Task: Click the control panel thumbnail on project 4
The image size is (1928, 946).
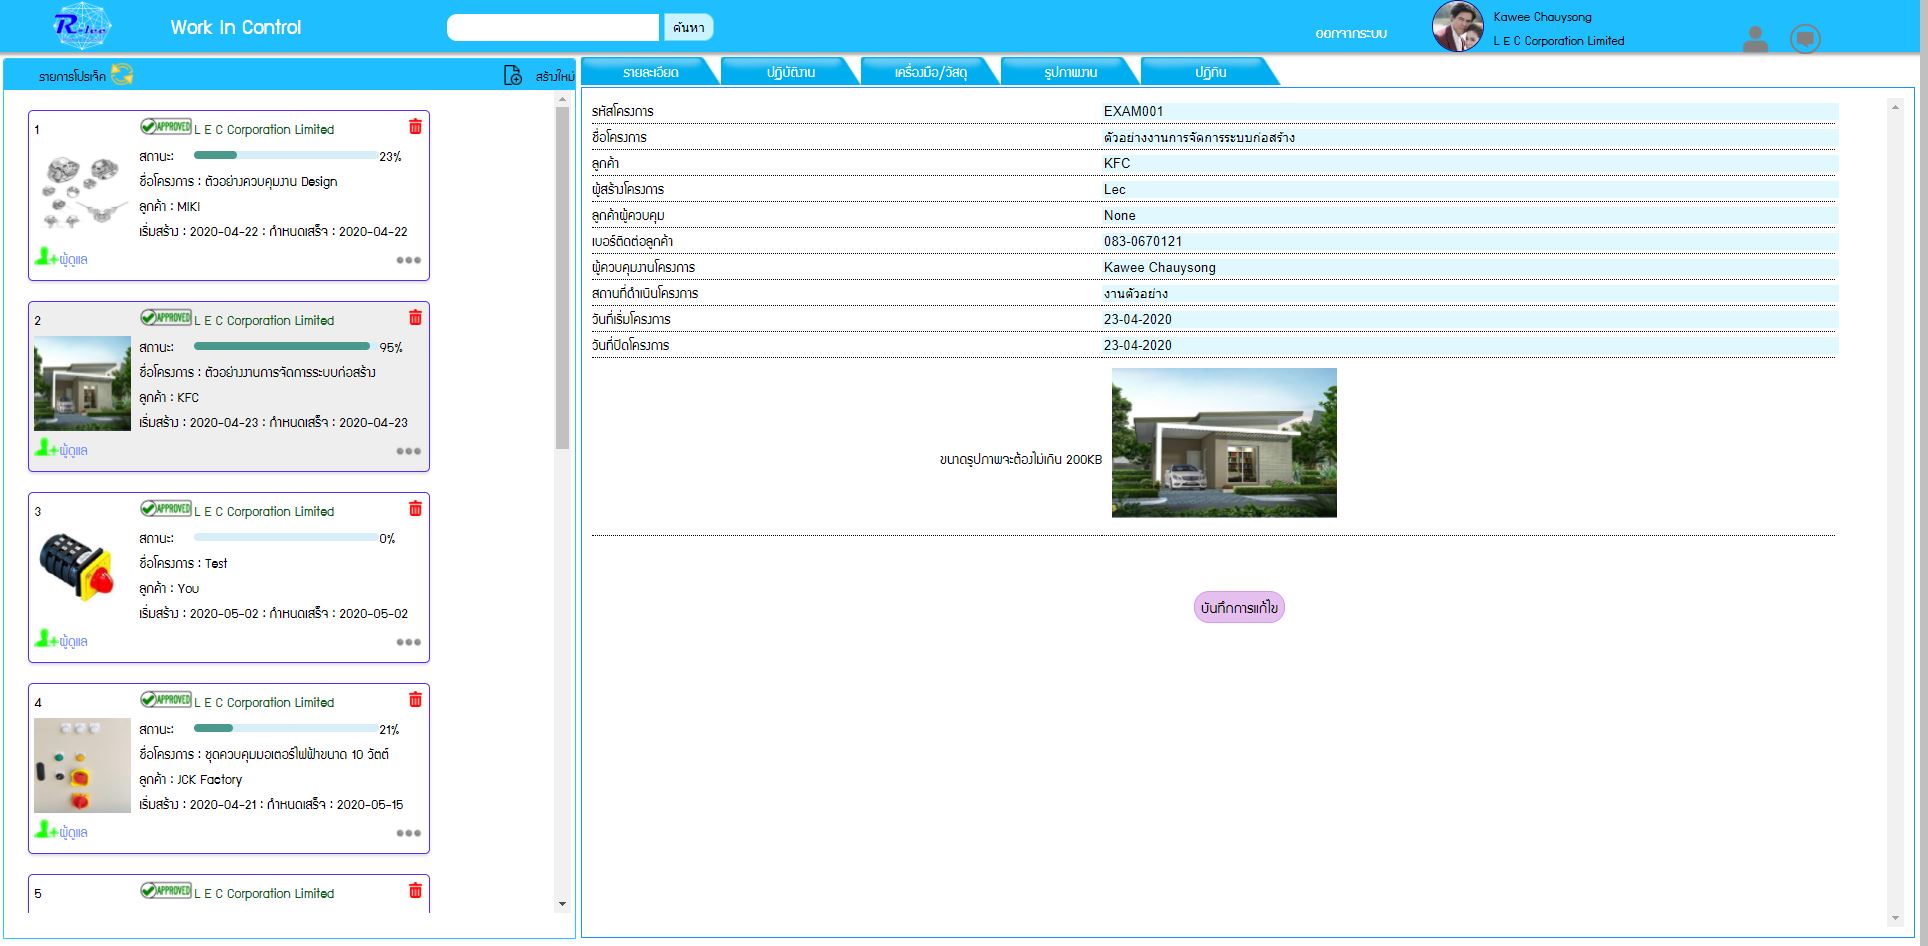Action: click(82, 765)
